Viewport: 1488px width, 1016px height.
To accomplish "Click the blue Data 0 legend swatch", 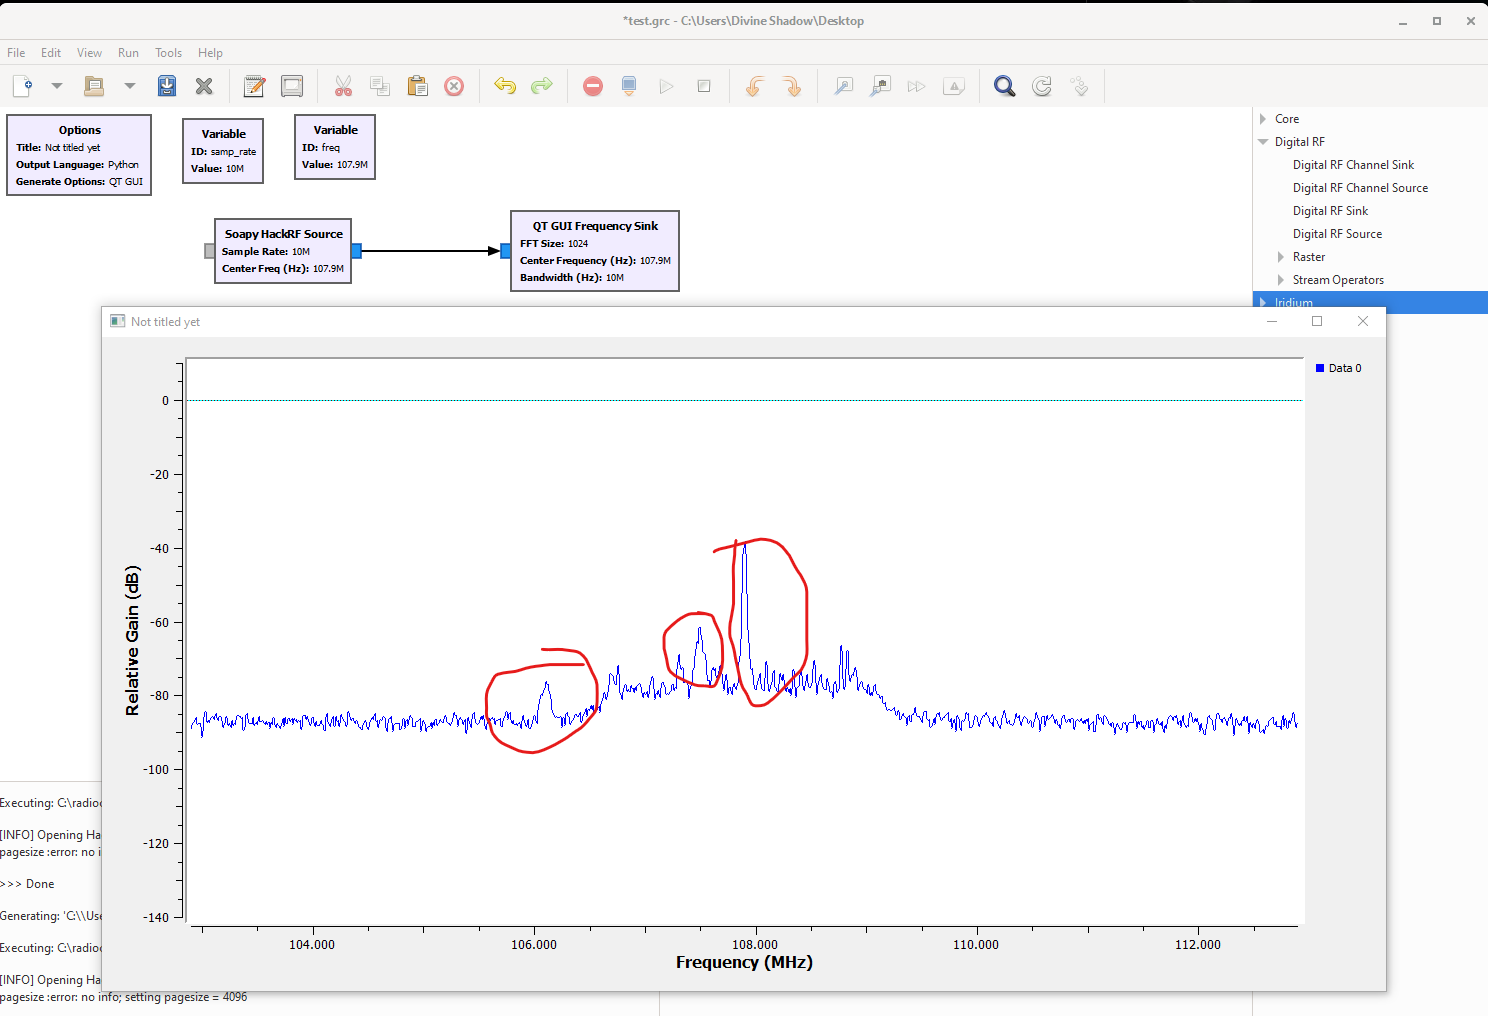I will tap(1320, 368).
